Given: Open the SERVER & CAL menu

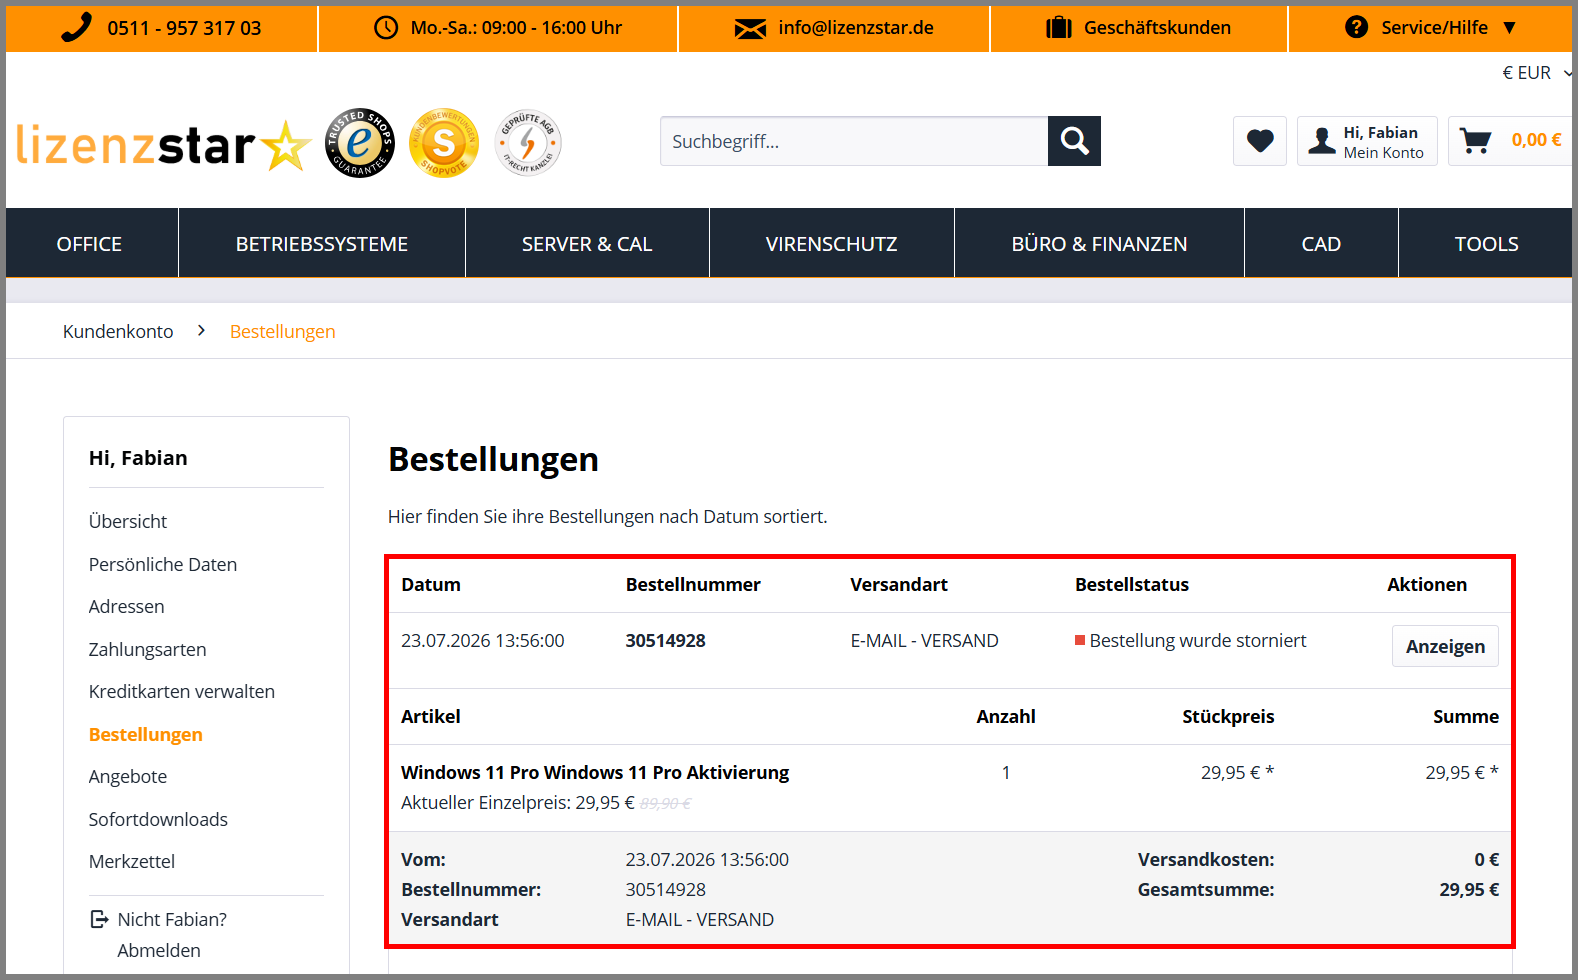Looking at the screenshot, I should 587,244.
